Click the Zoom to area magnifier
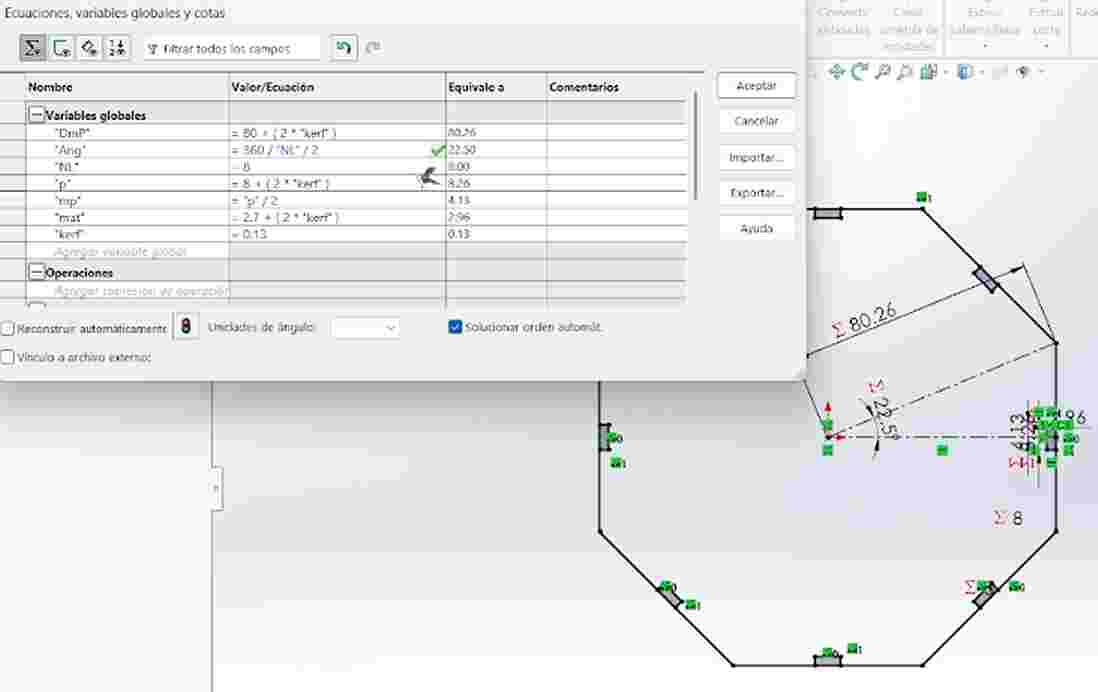The height and width of the screenshot is (692, 1098). tap(905, 72)
